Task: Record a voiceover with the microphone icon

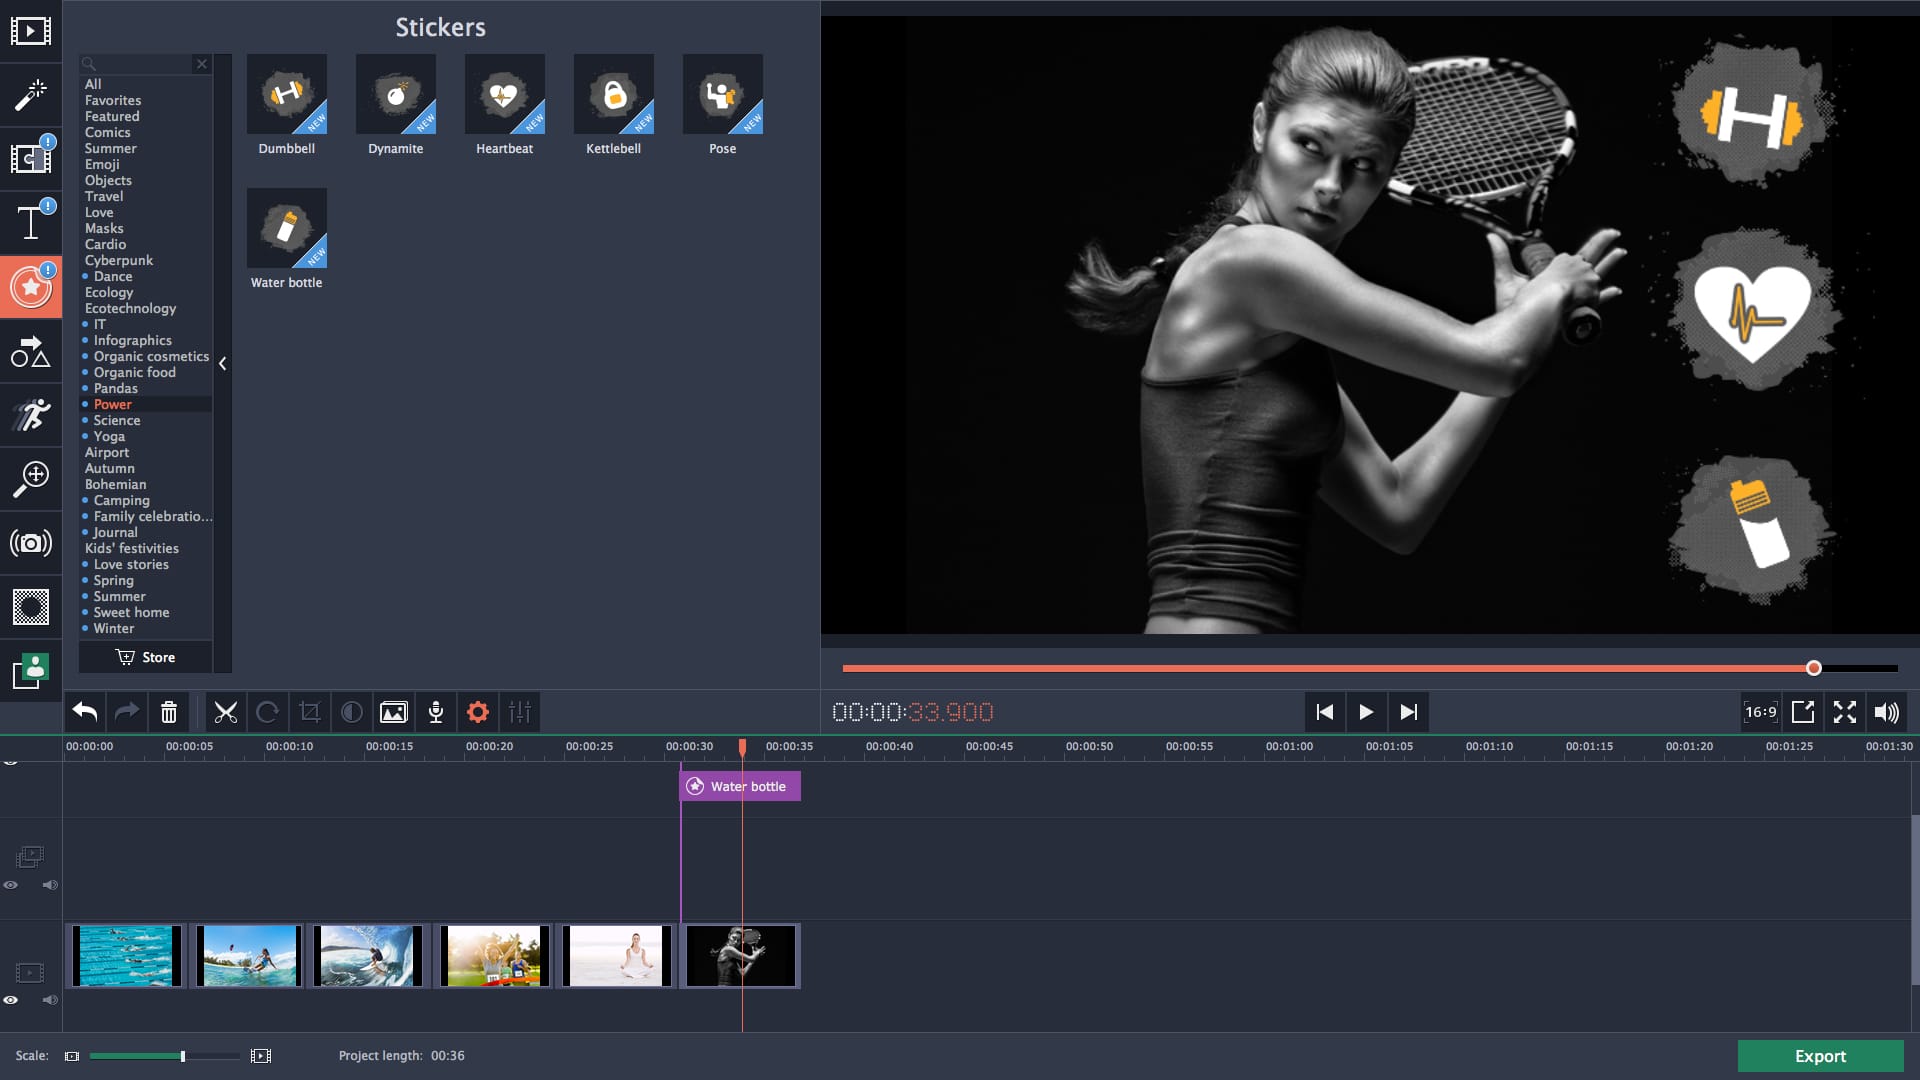Action: [x=436, y=712]
